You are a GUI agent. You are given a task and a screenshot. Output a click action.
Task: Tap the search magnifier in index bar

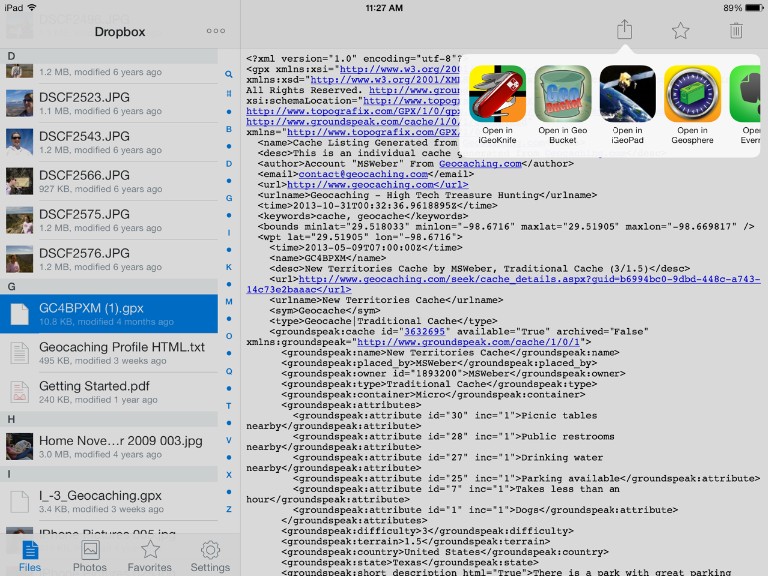[x=229, y=74]
